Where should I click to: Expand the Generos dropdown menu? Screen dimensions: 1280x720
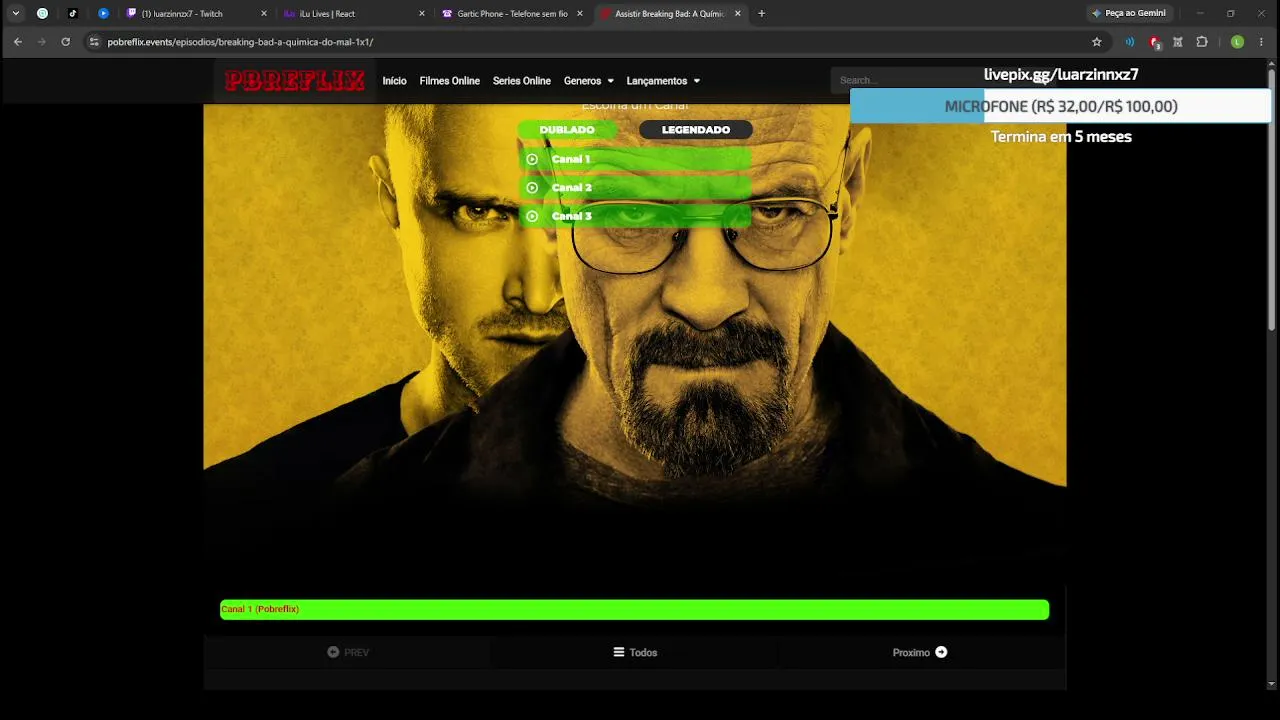[x=589, y=81]
